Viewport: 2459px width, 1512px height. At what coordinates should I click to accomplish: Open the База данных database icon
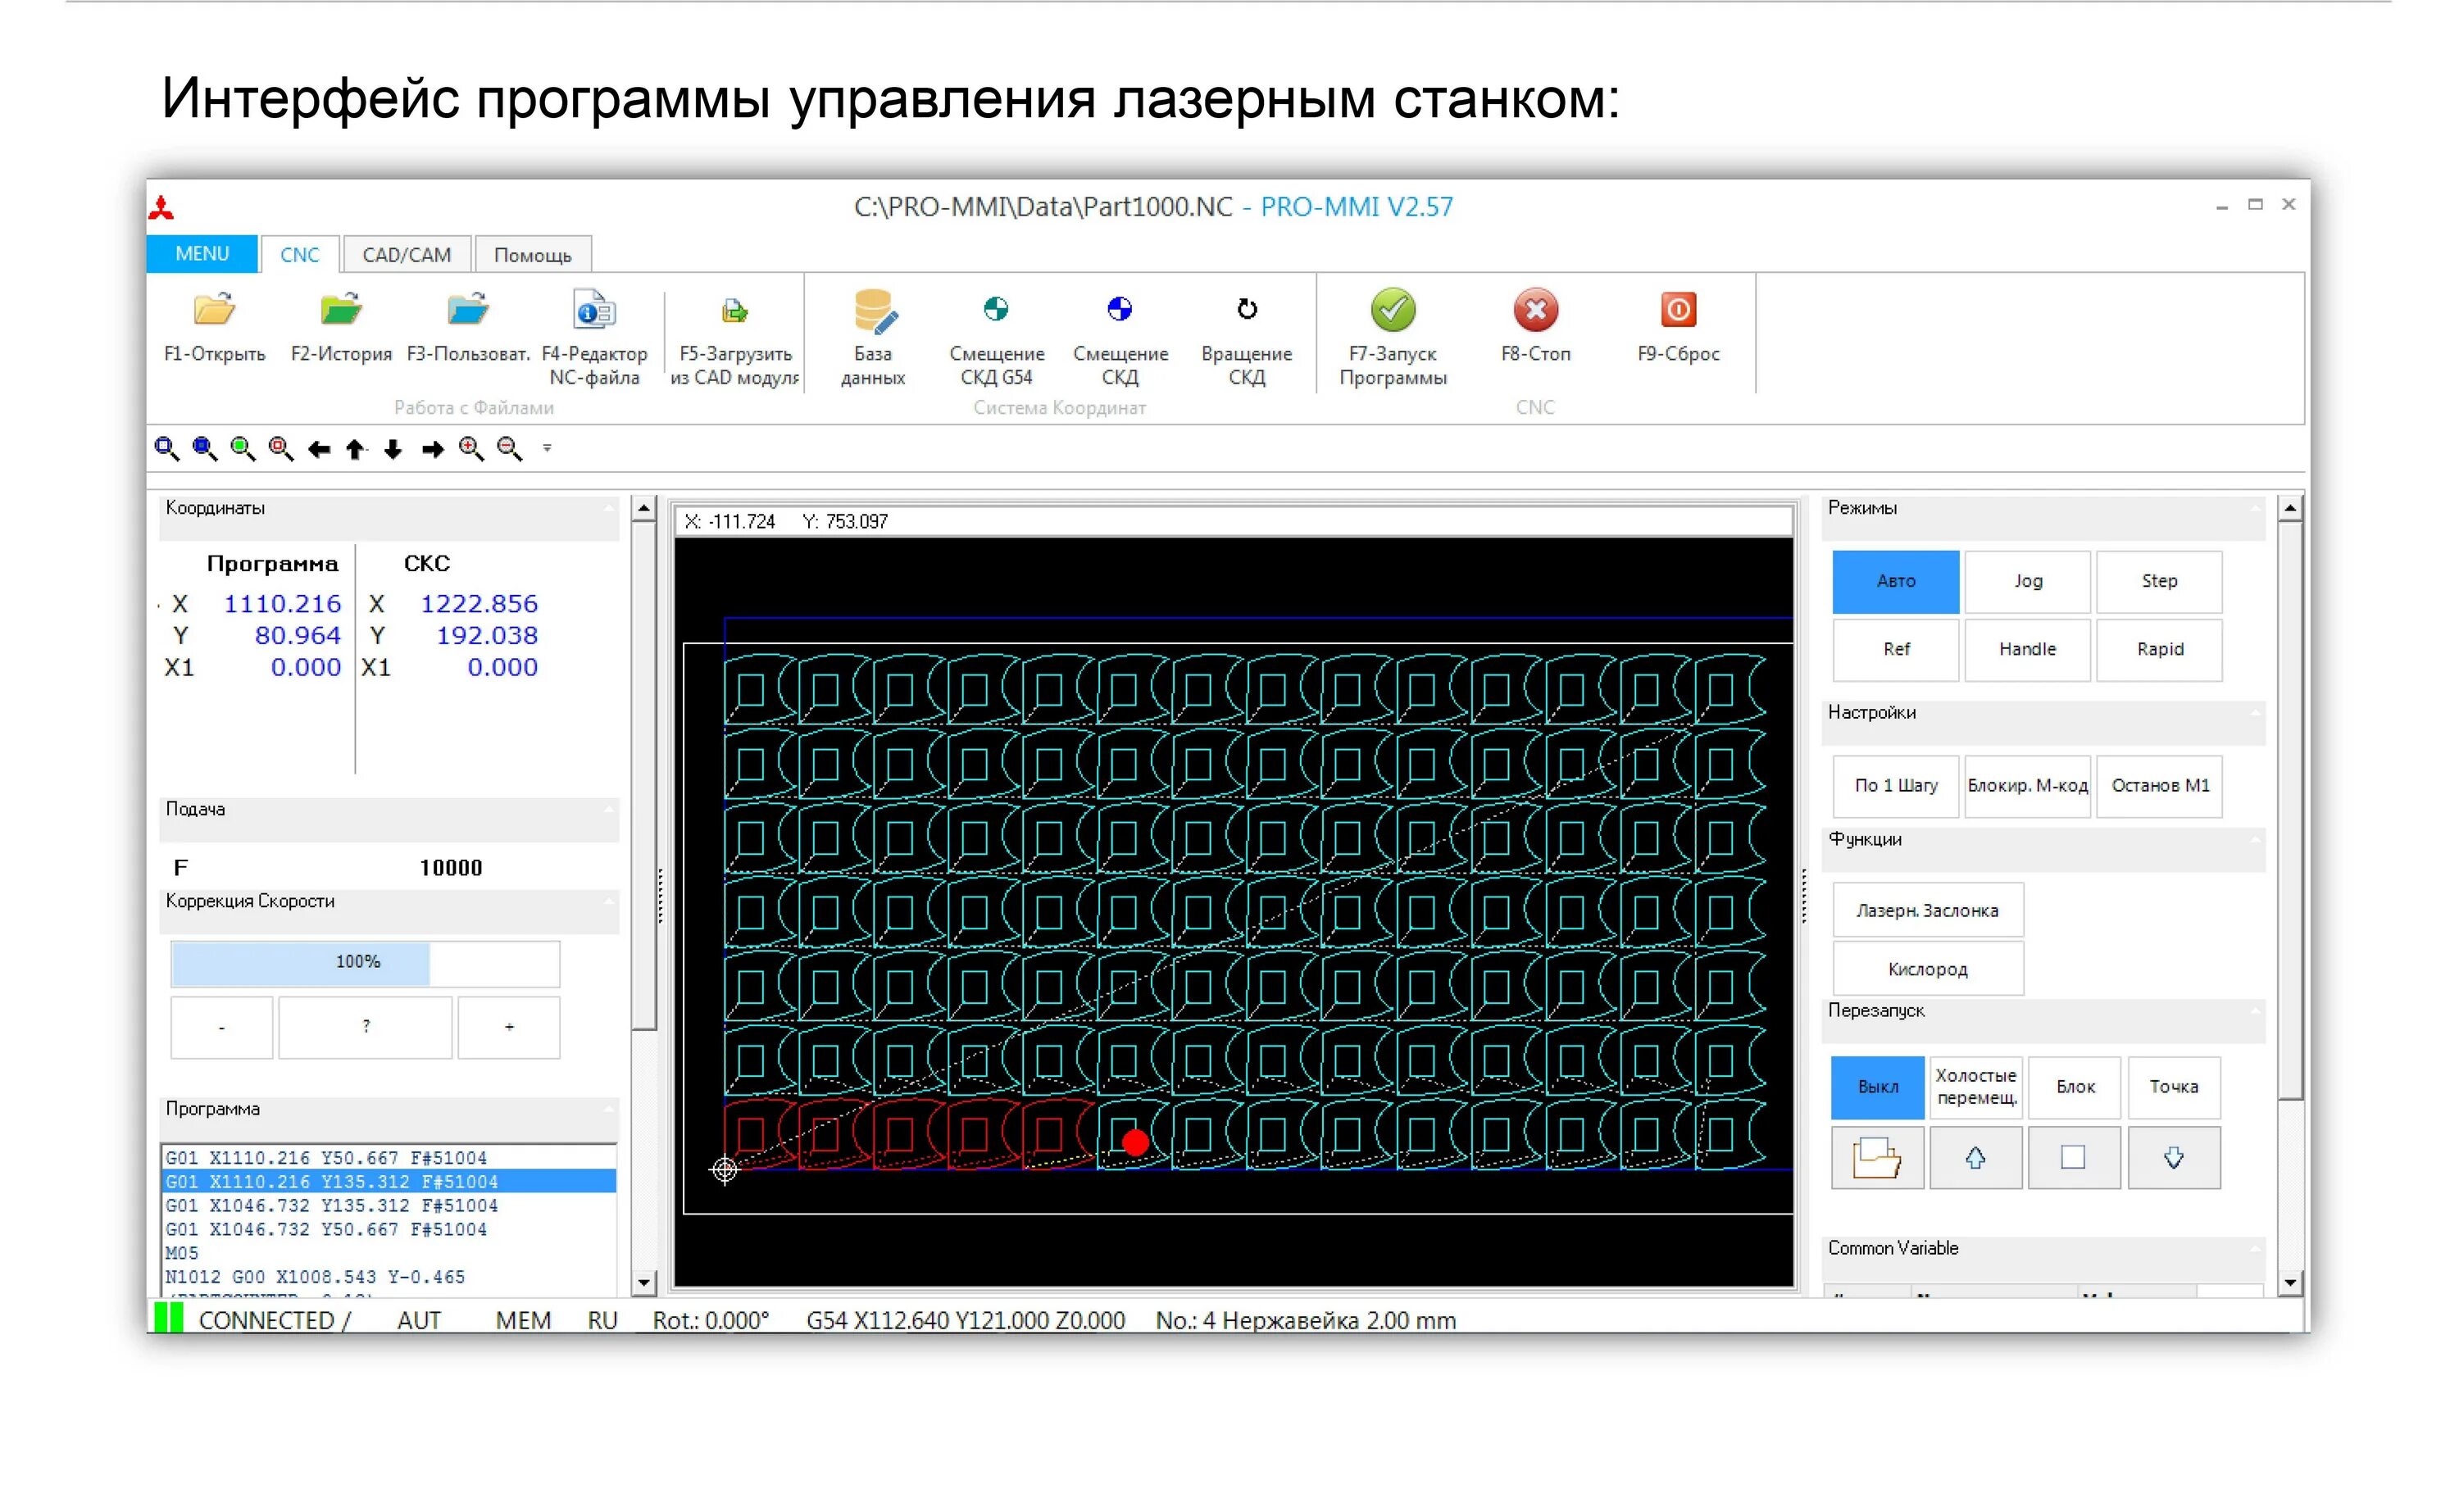(x=873, y=311)
